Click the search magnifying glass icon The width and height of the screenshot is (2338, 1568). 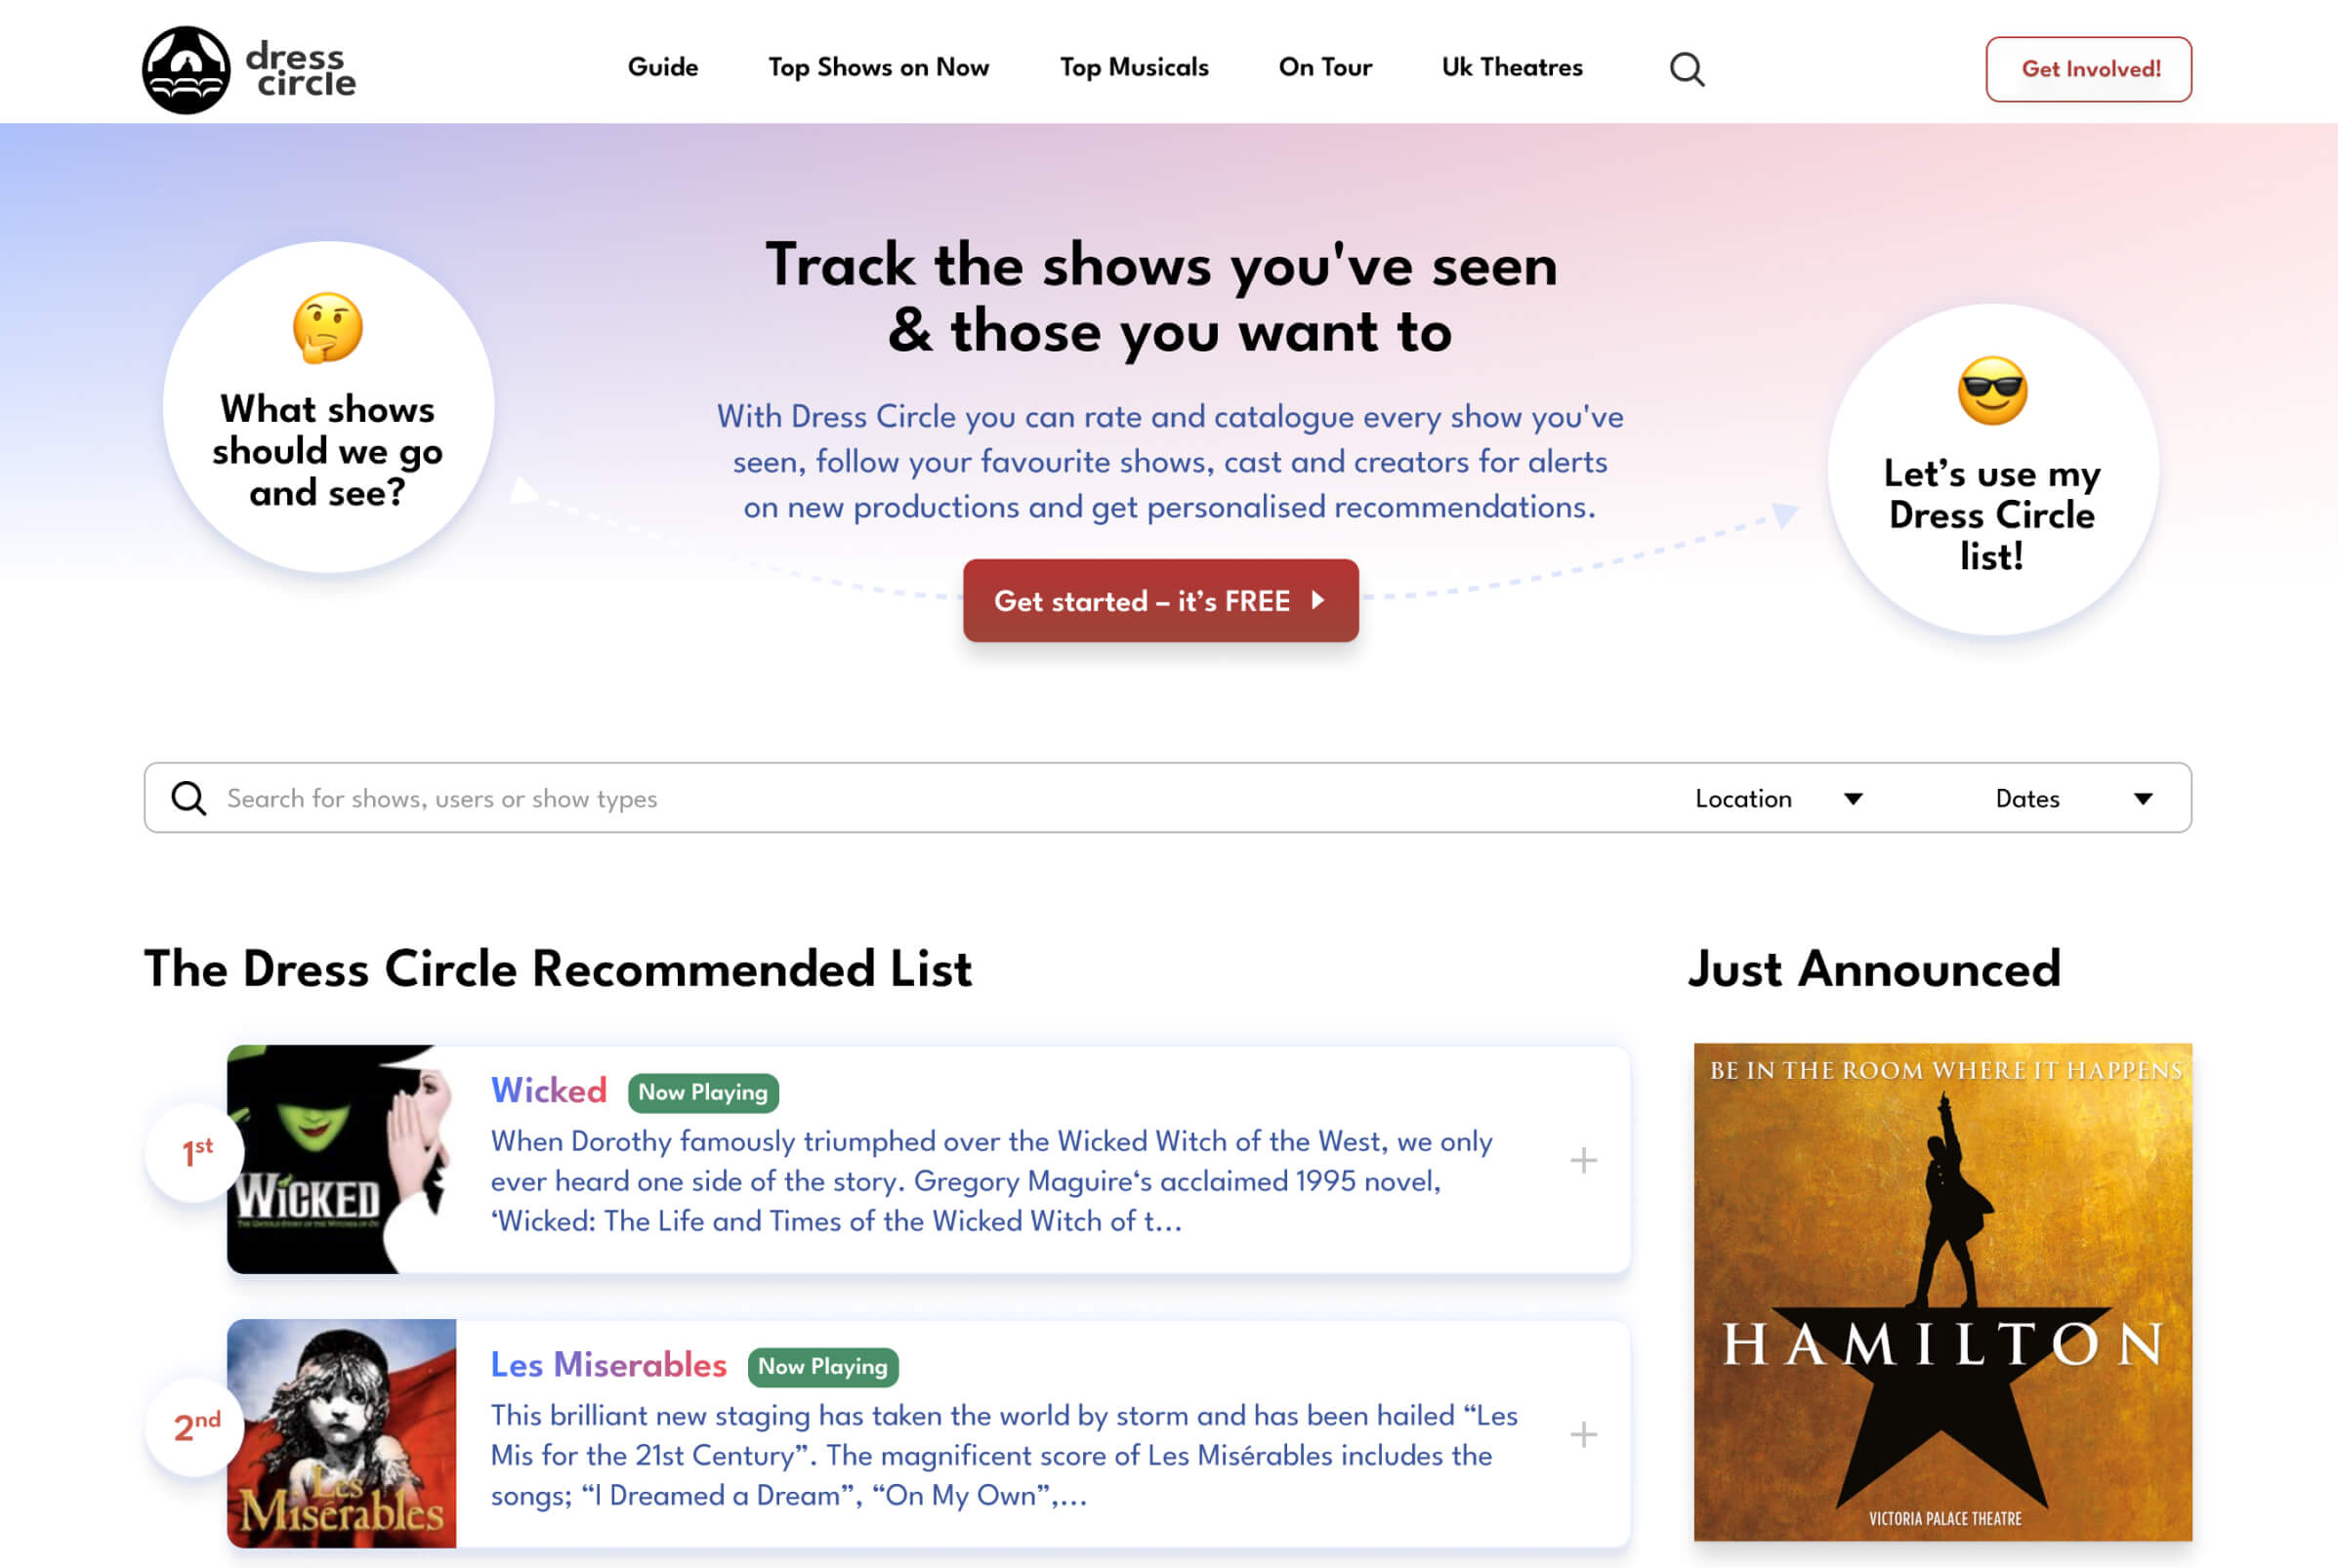click(x=1687, y=68)
